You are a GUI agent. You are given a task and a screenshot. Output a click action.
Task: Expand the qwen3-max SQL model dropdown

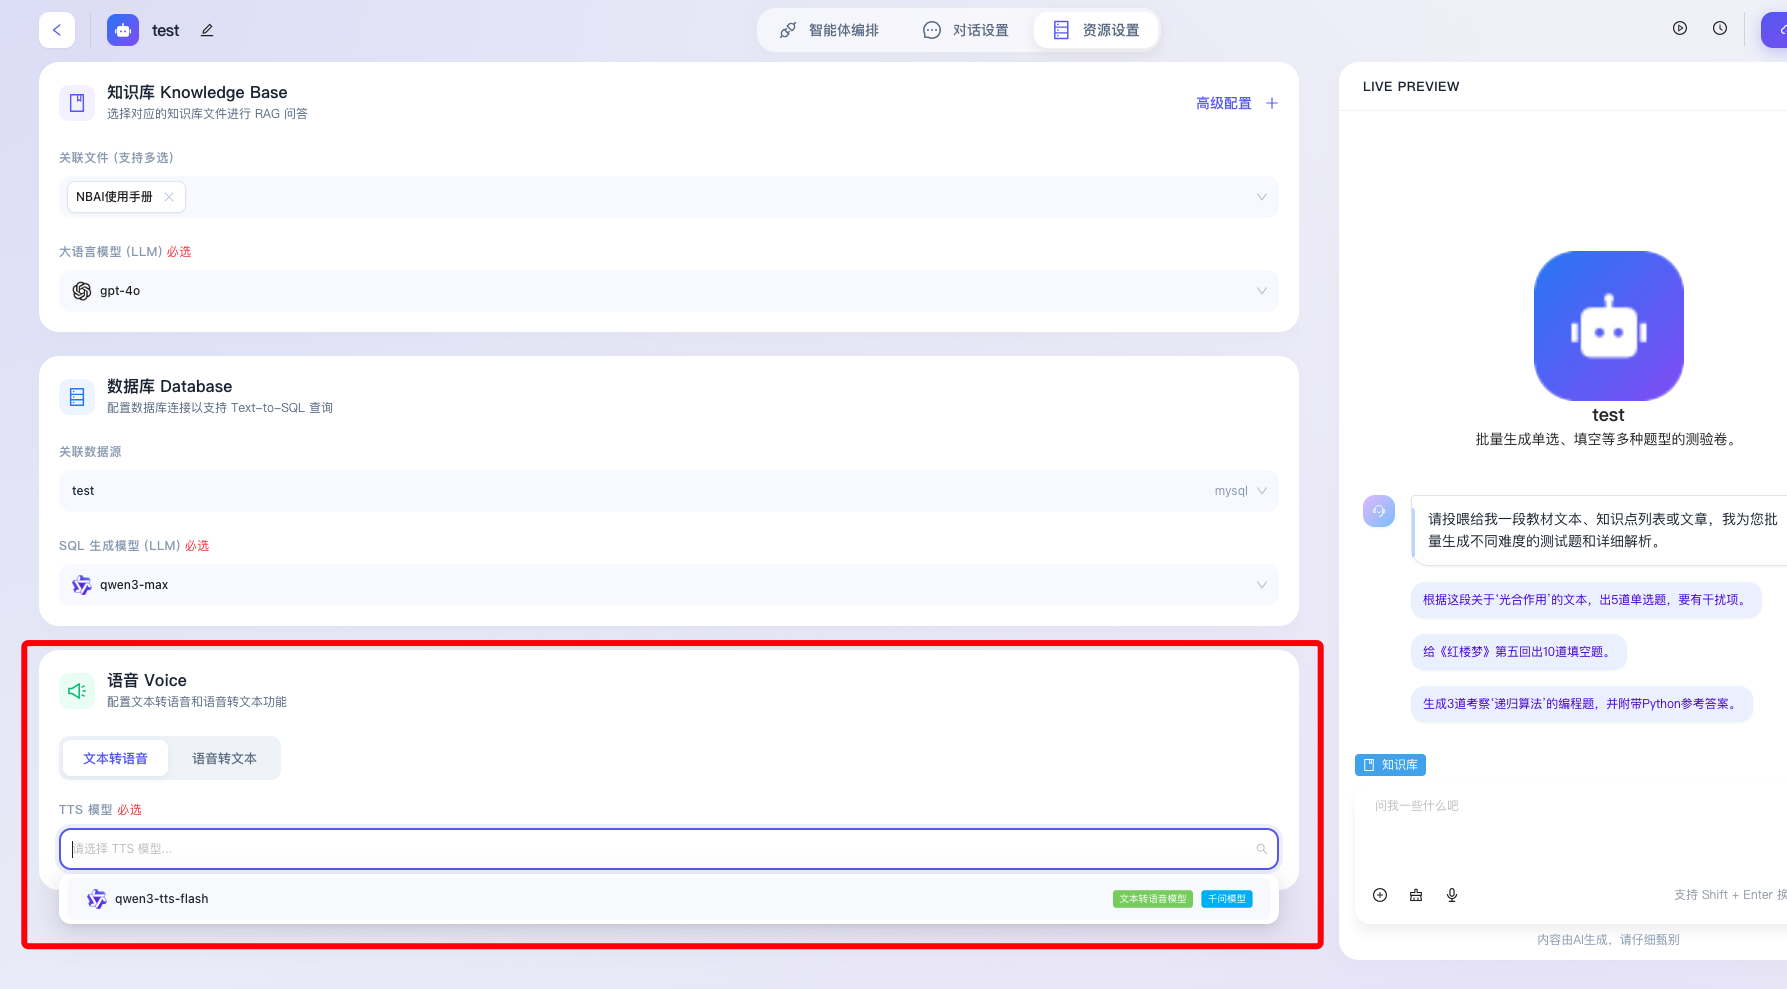click(x=668, y=585)
